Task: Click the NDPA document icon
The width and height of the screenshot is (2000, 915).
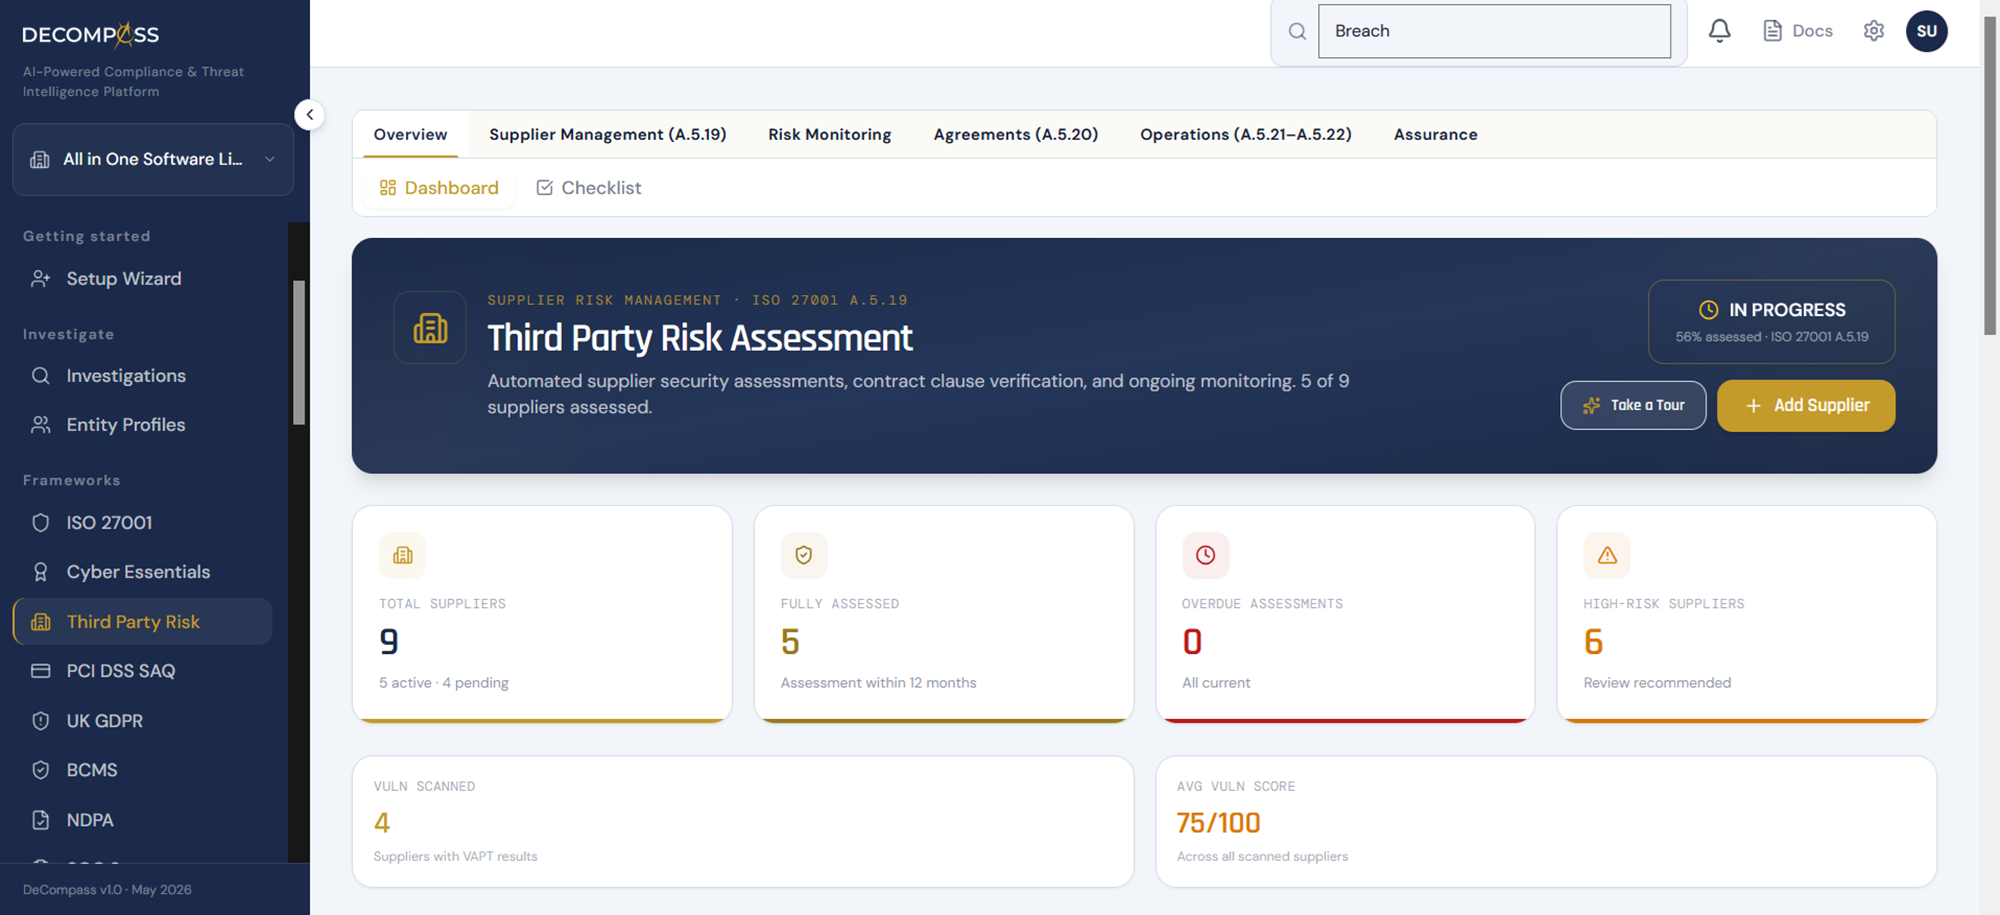Action: click(x=41, y=820)
